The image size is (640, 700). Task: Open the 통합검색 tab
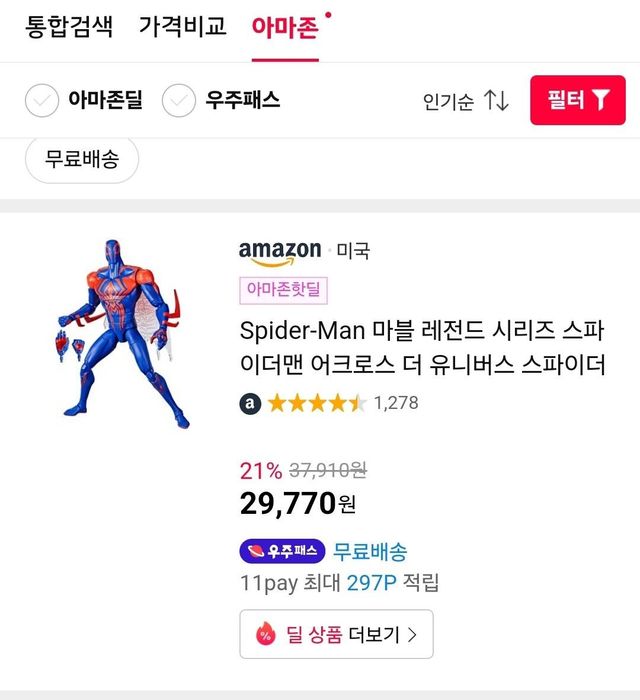tap(72, 27)
